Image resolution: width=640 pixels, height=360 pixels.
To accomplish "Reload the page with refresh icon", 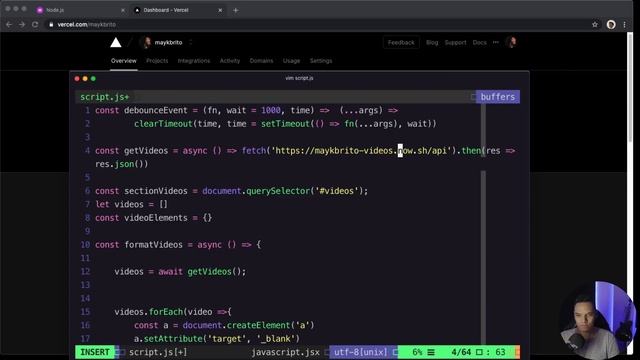I will (x=35, y=24).
